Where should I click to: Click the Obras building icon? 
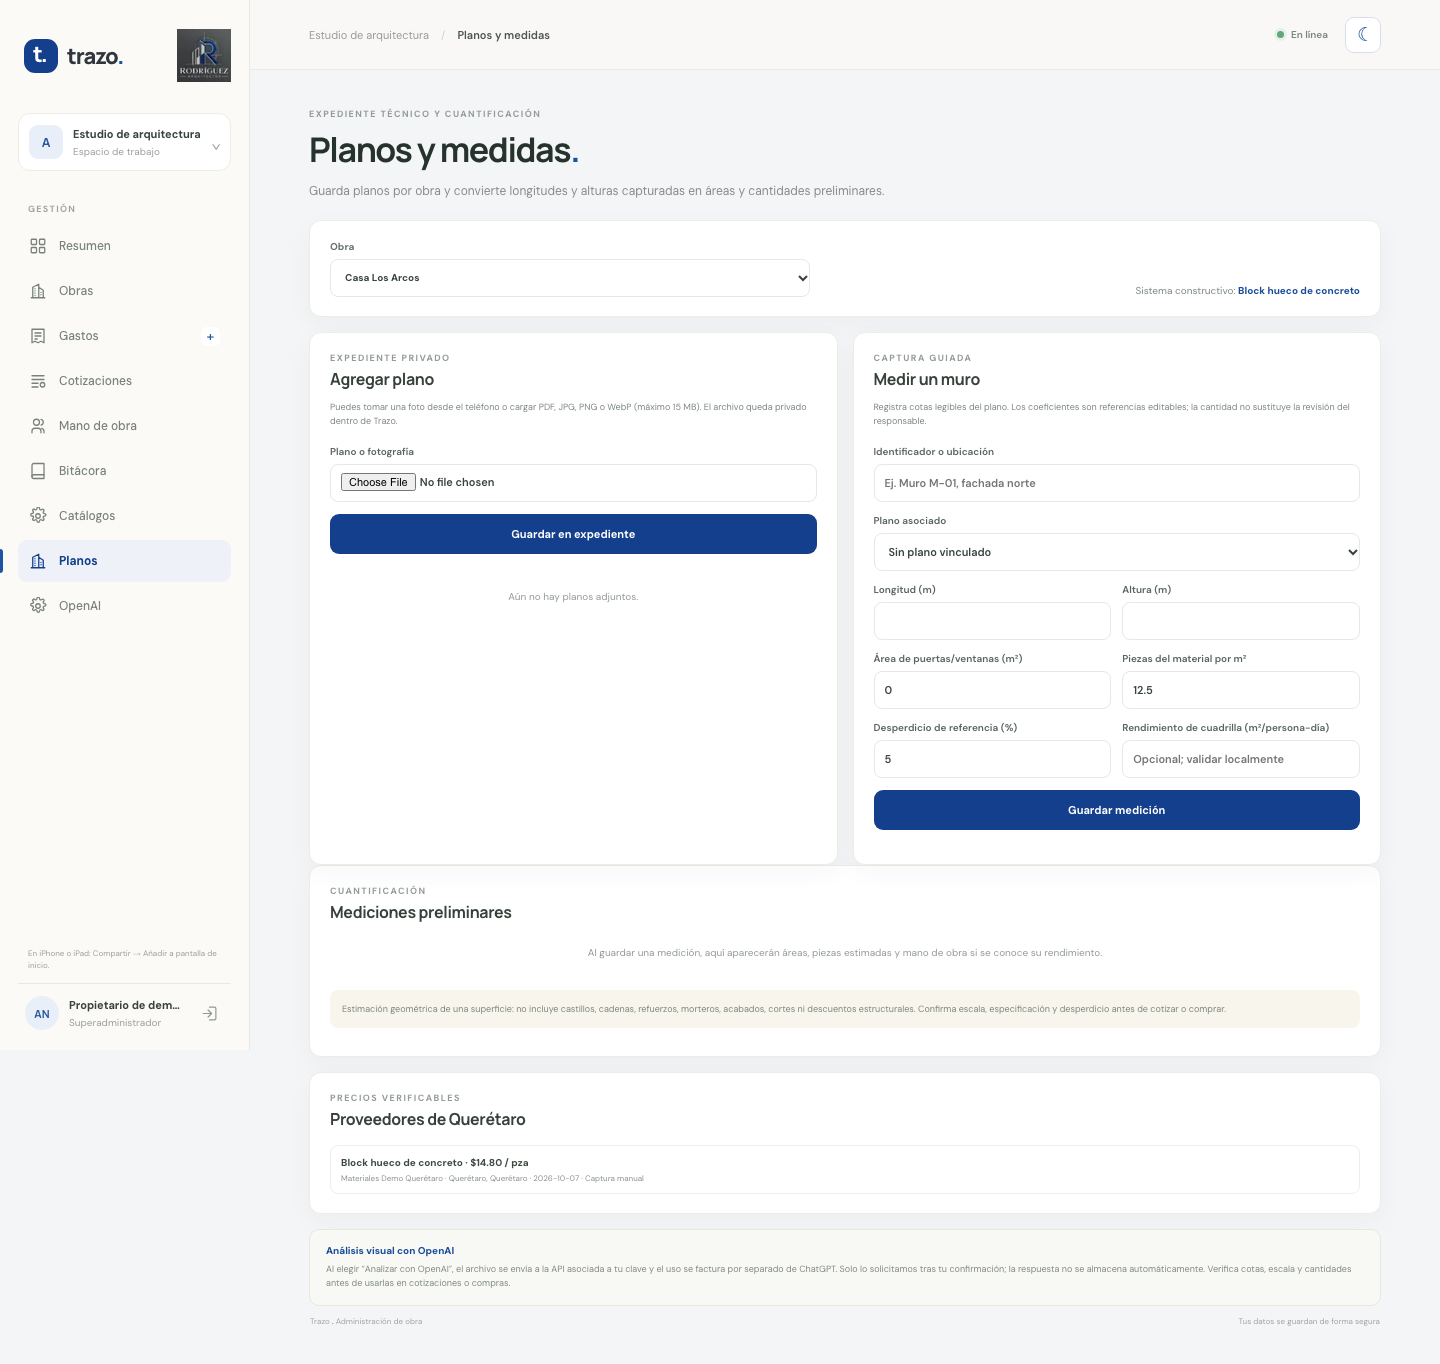point(38,291)
